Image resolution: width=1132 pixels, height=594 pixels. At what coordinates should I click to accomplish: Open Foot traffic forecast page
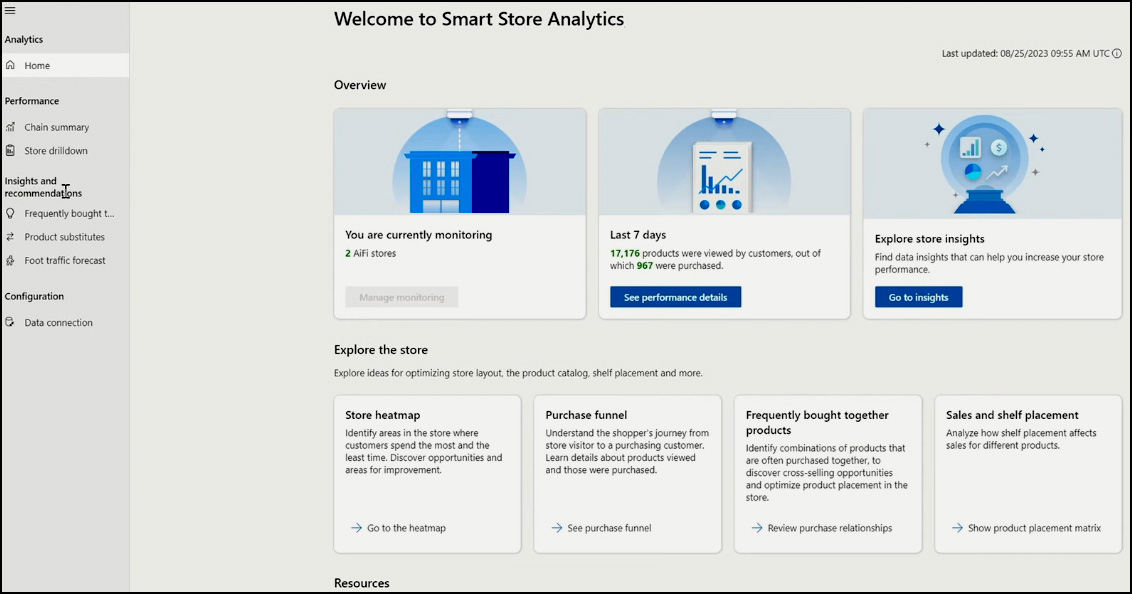click(x=65, y=261)
